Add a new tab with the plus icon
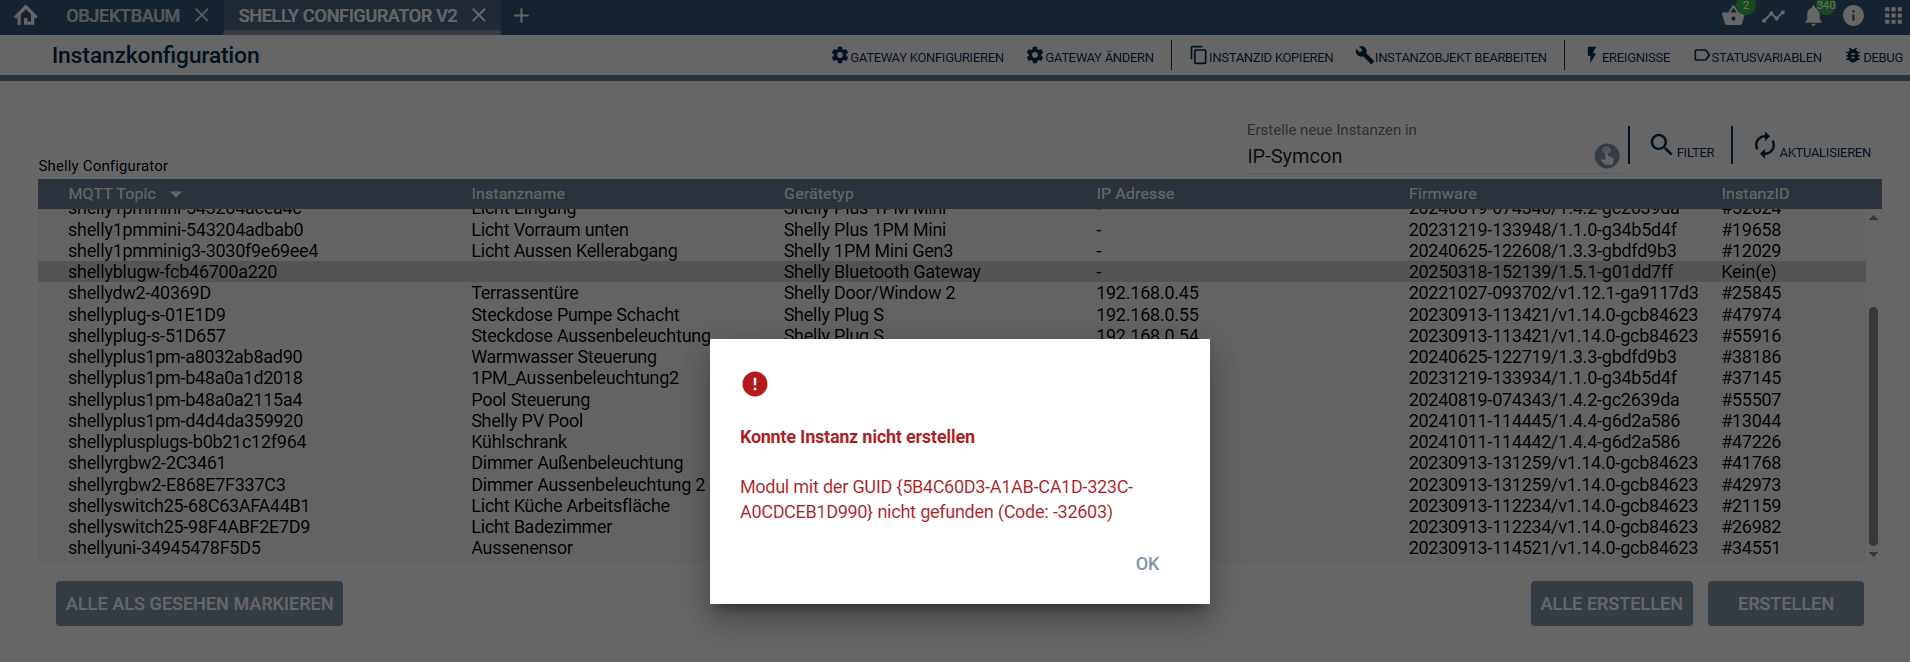1910x662 pixels. point(521,16)
